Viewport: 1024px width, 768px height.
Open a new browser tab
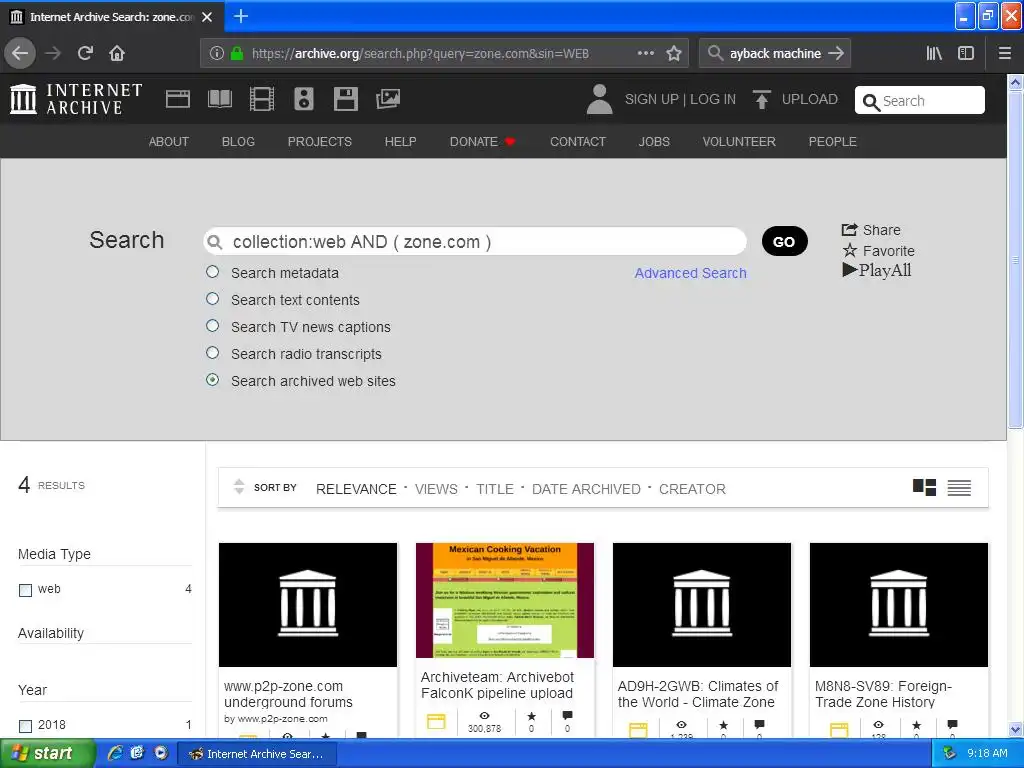[x=240, y=16]
